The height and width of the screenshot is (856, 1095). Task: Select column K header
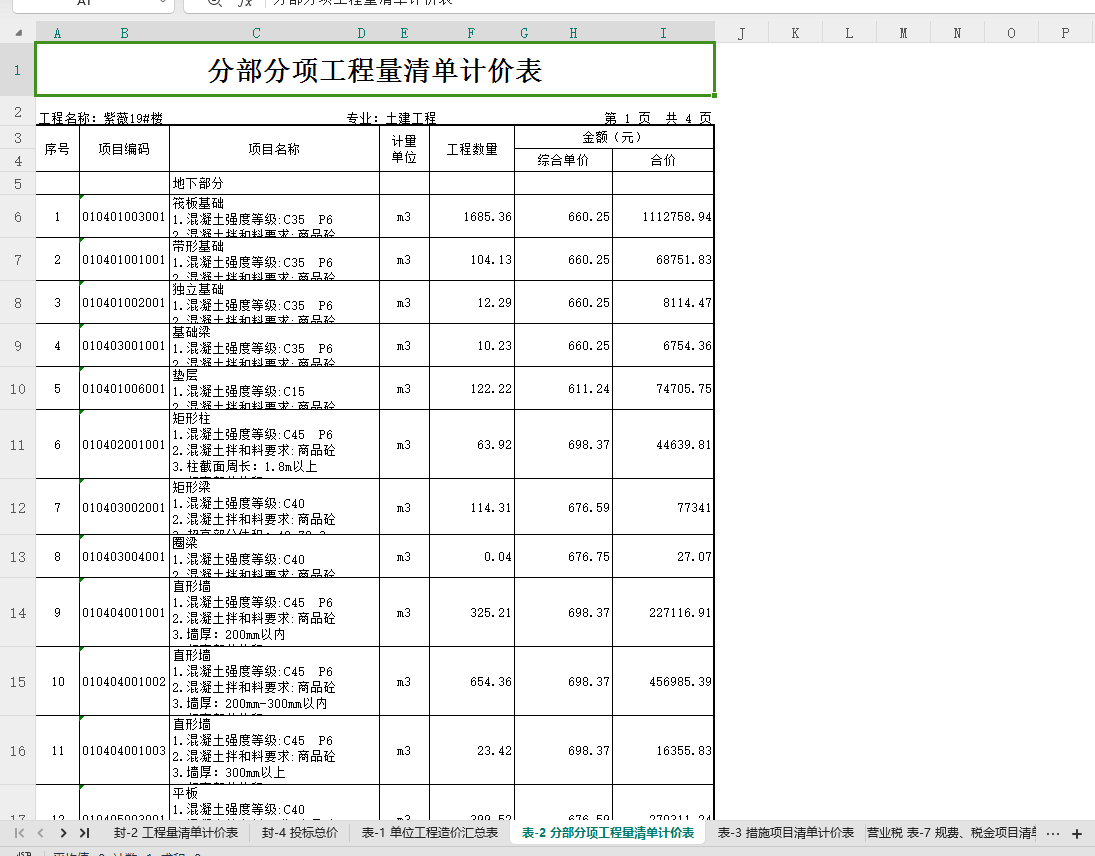click(x=795, y=33)
